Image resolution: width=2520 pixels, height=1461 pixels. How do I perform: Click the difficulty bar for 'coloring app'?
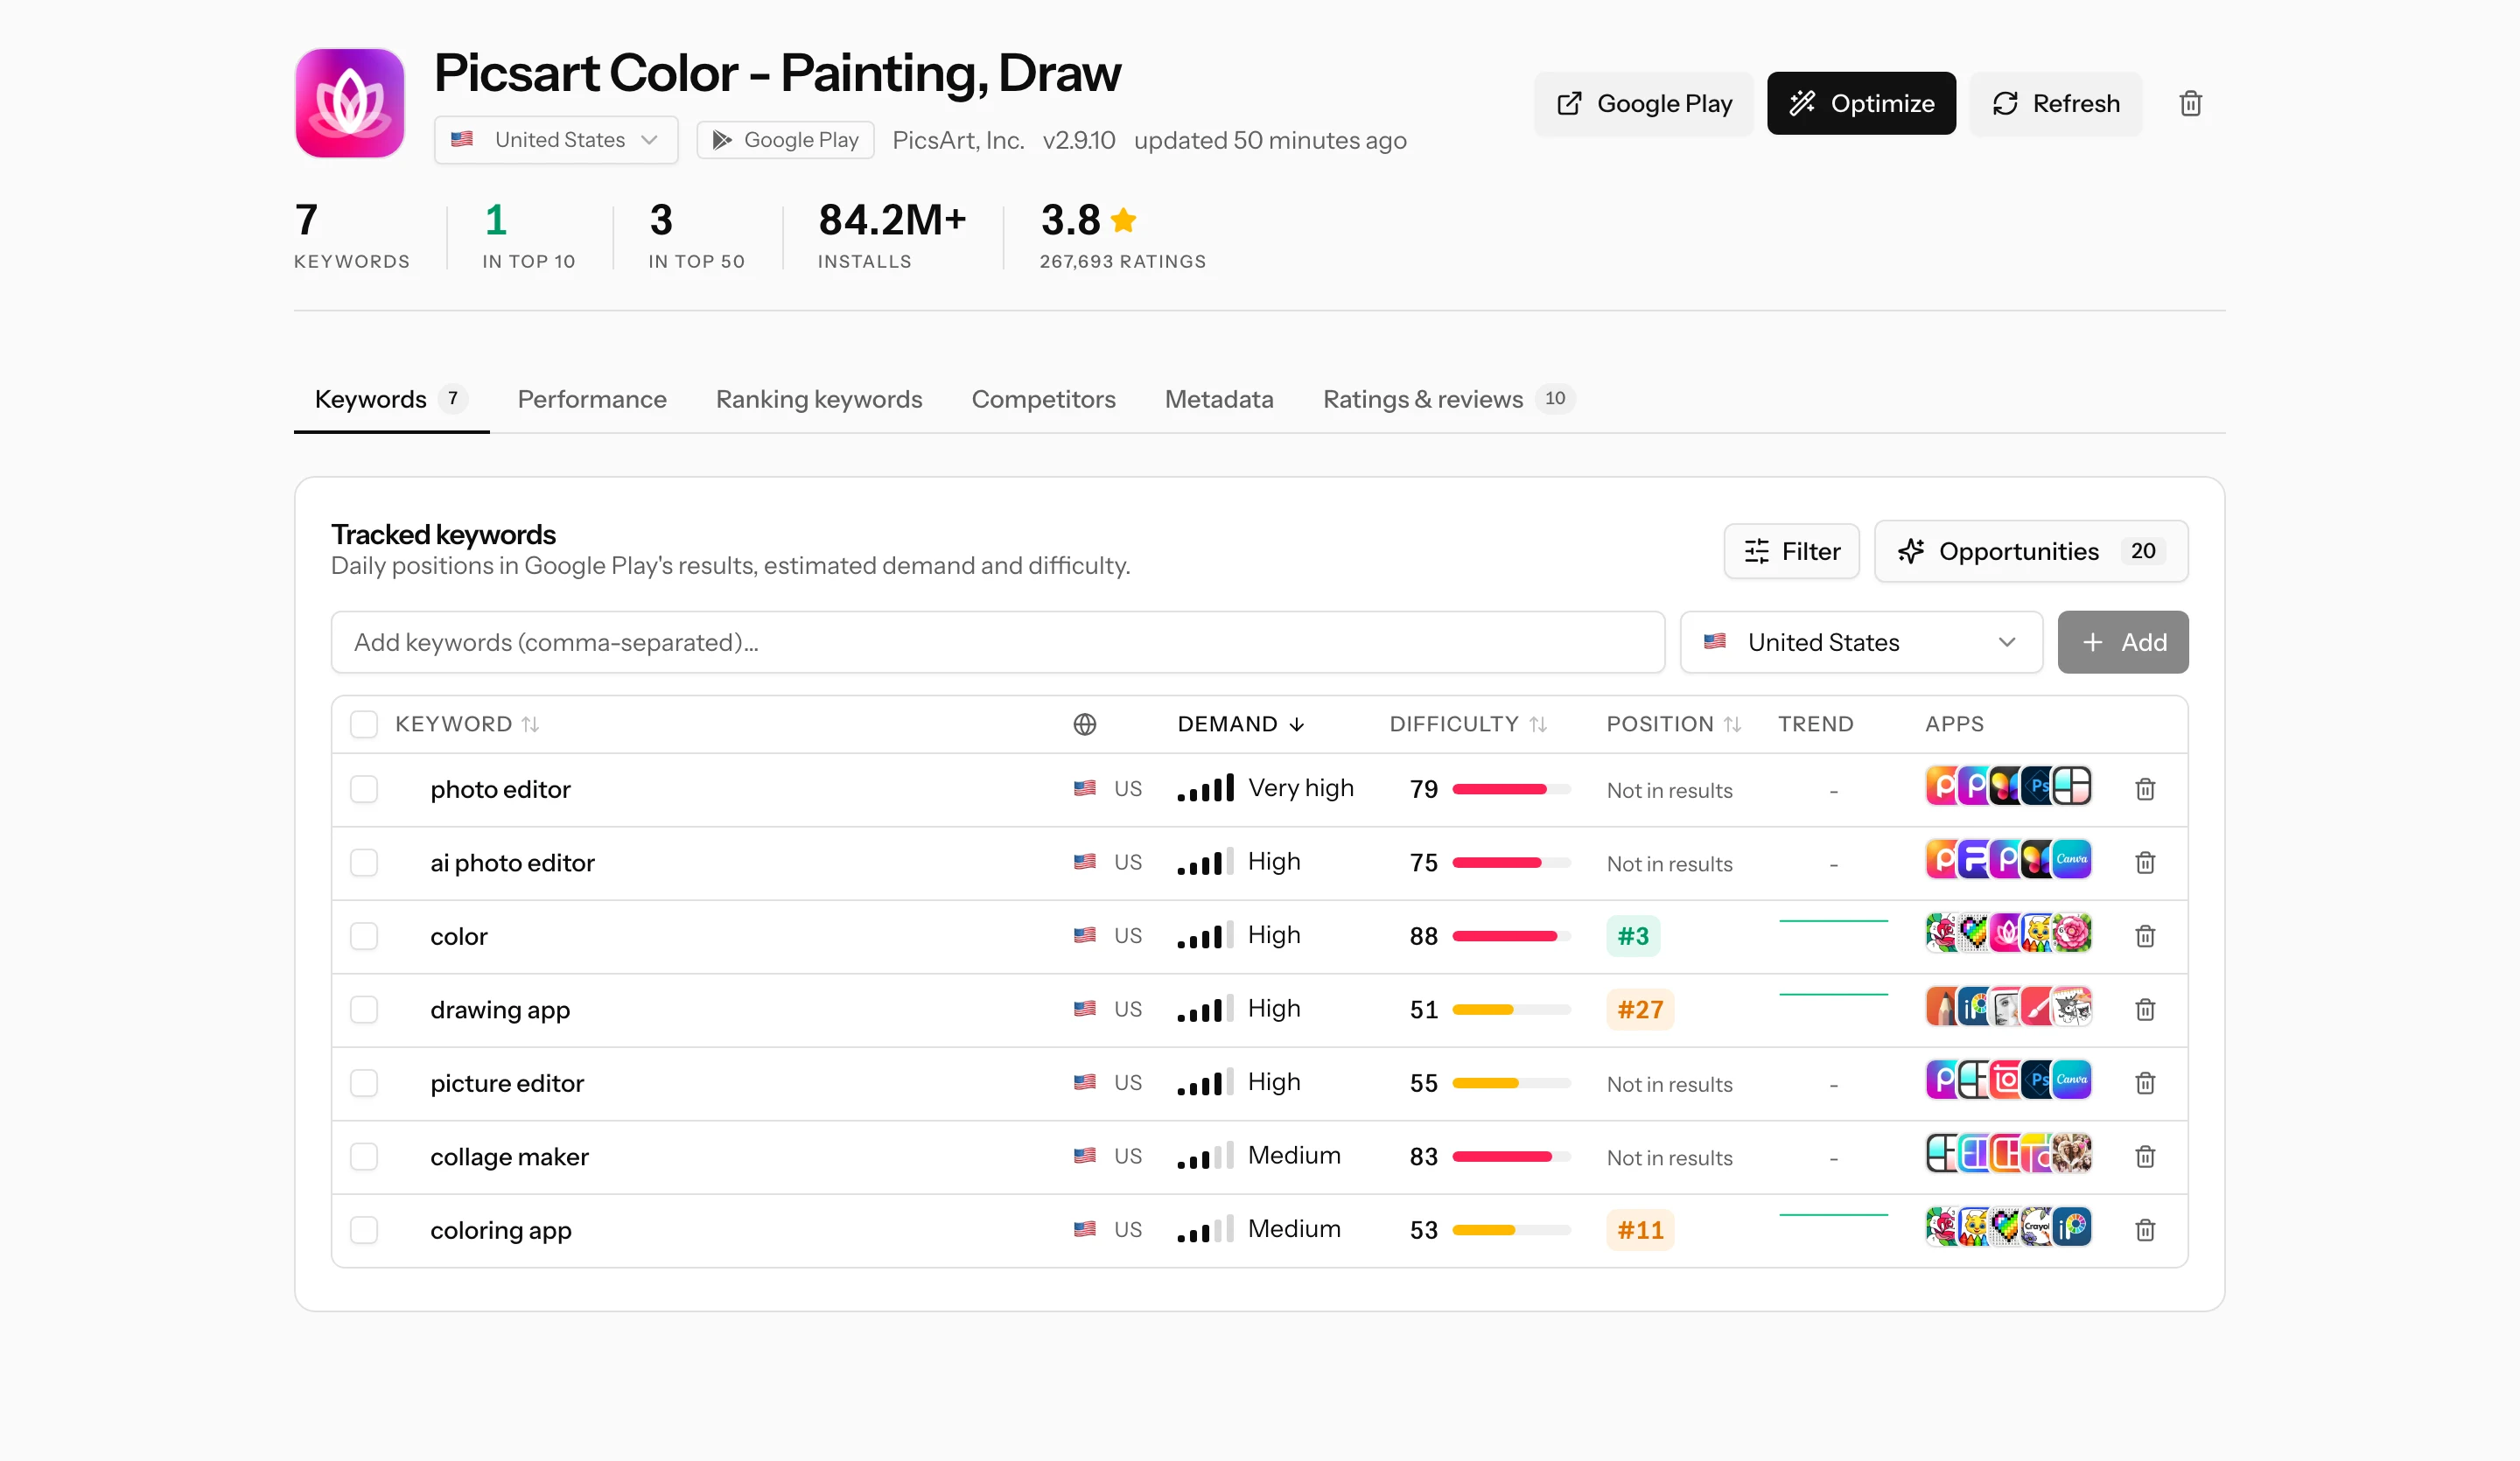[x=1511, y=1230]
